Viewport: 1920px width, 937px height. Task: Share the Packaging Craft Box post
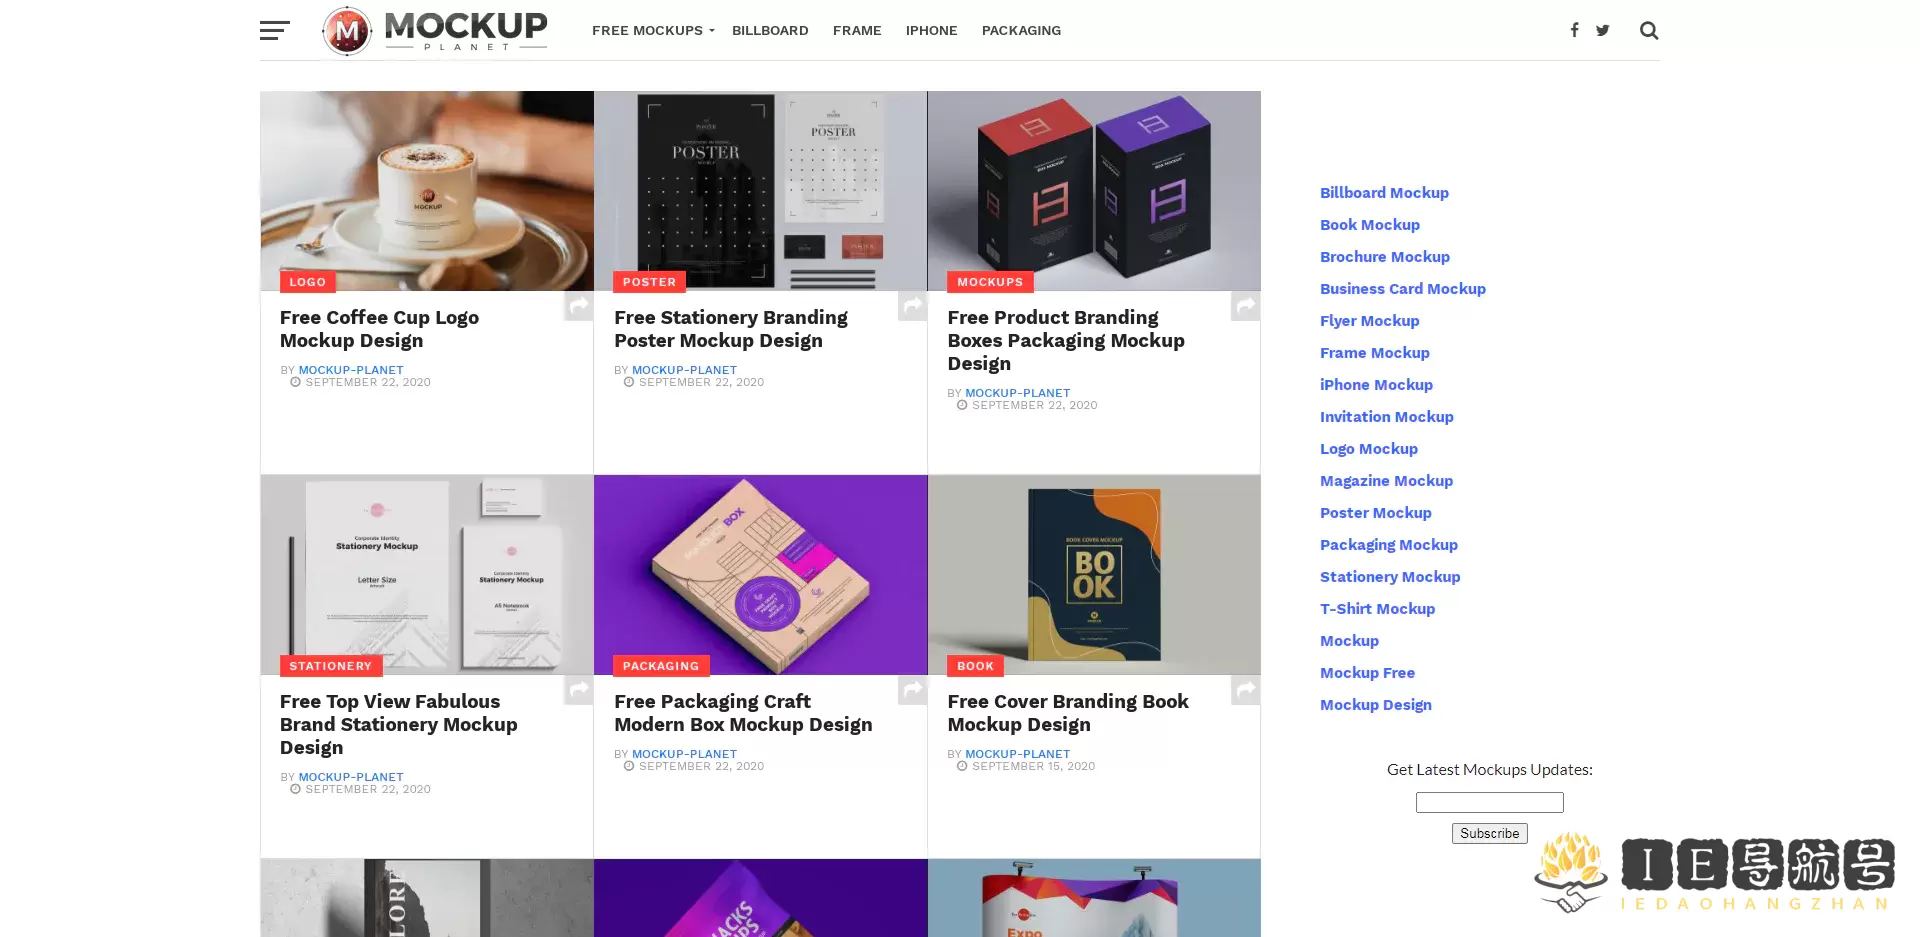click(912, 690)
